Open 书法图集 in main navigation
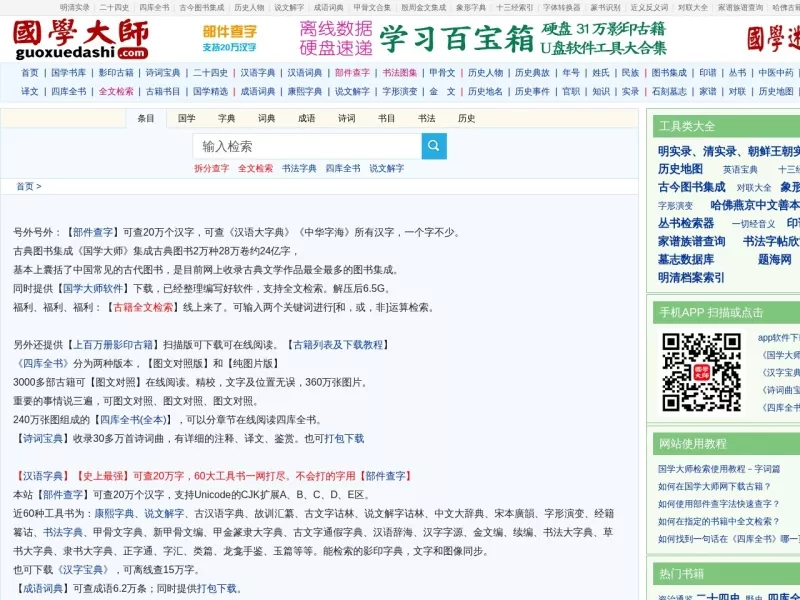 [x=399, y=73]
